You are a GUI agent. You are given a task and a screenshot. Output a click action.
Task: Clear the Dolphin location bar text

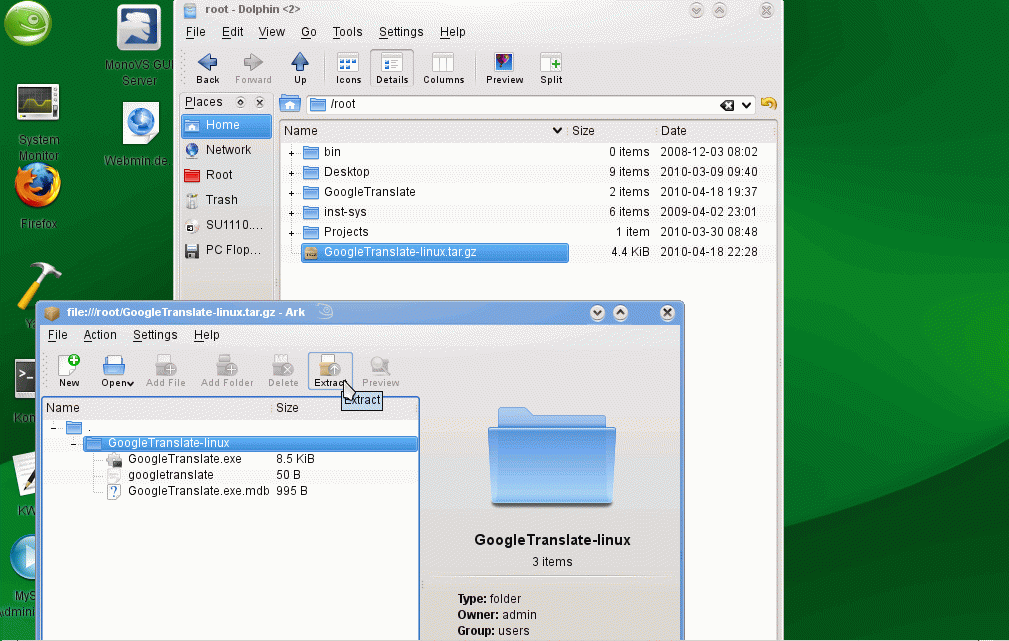[x=727, y=105]
